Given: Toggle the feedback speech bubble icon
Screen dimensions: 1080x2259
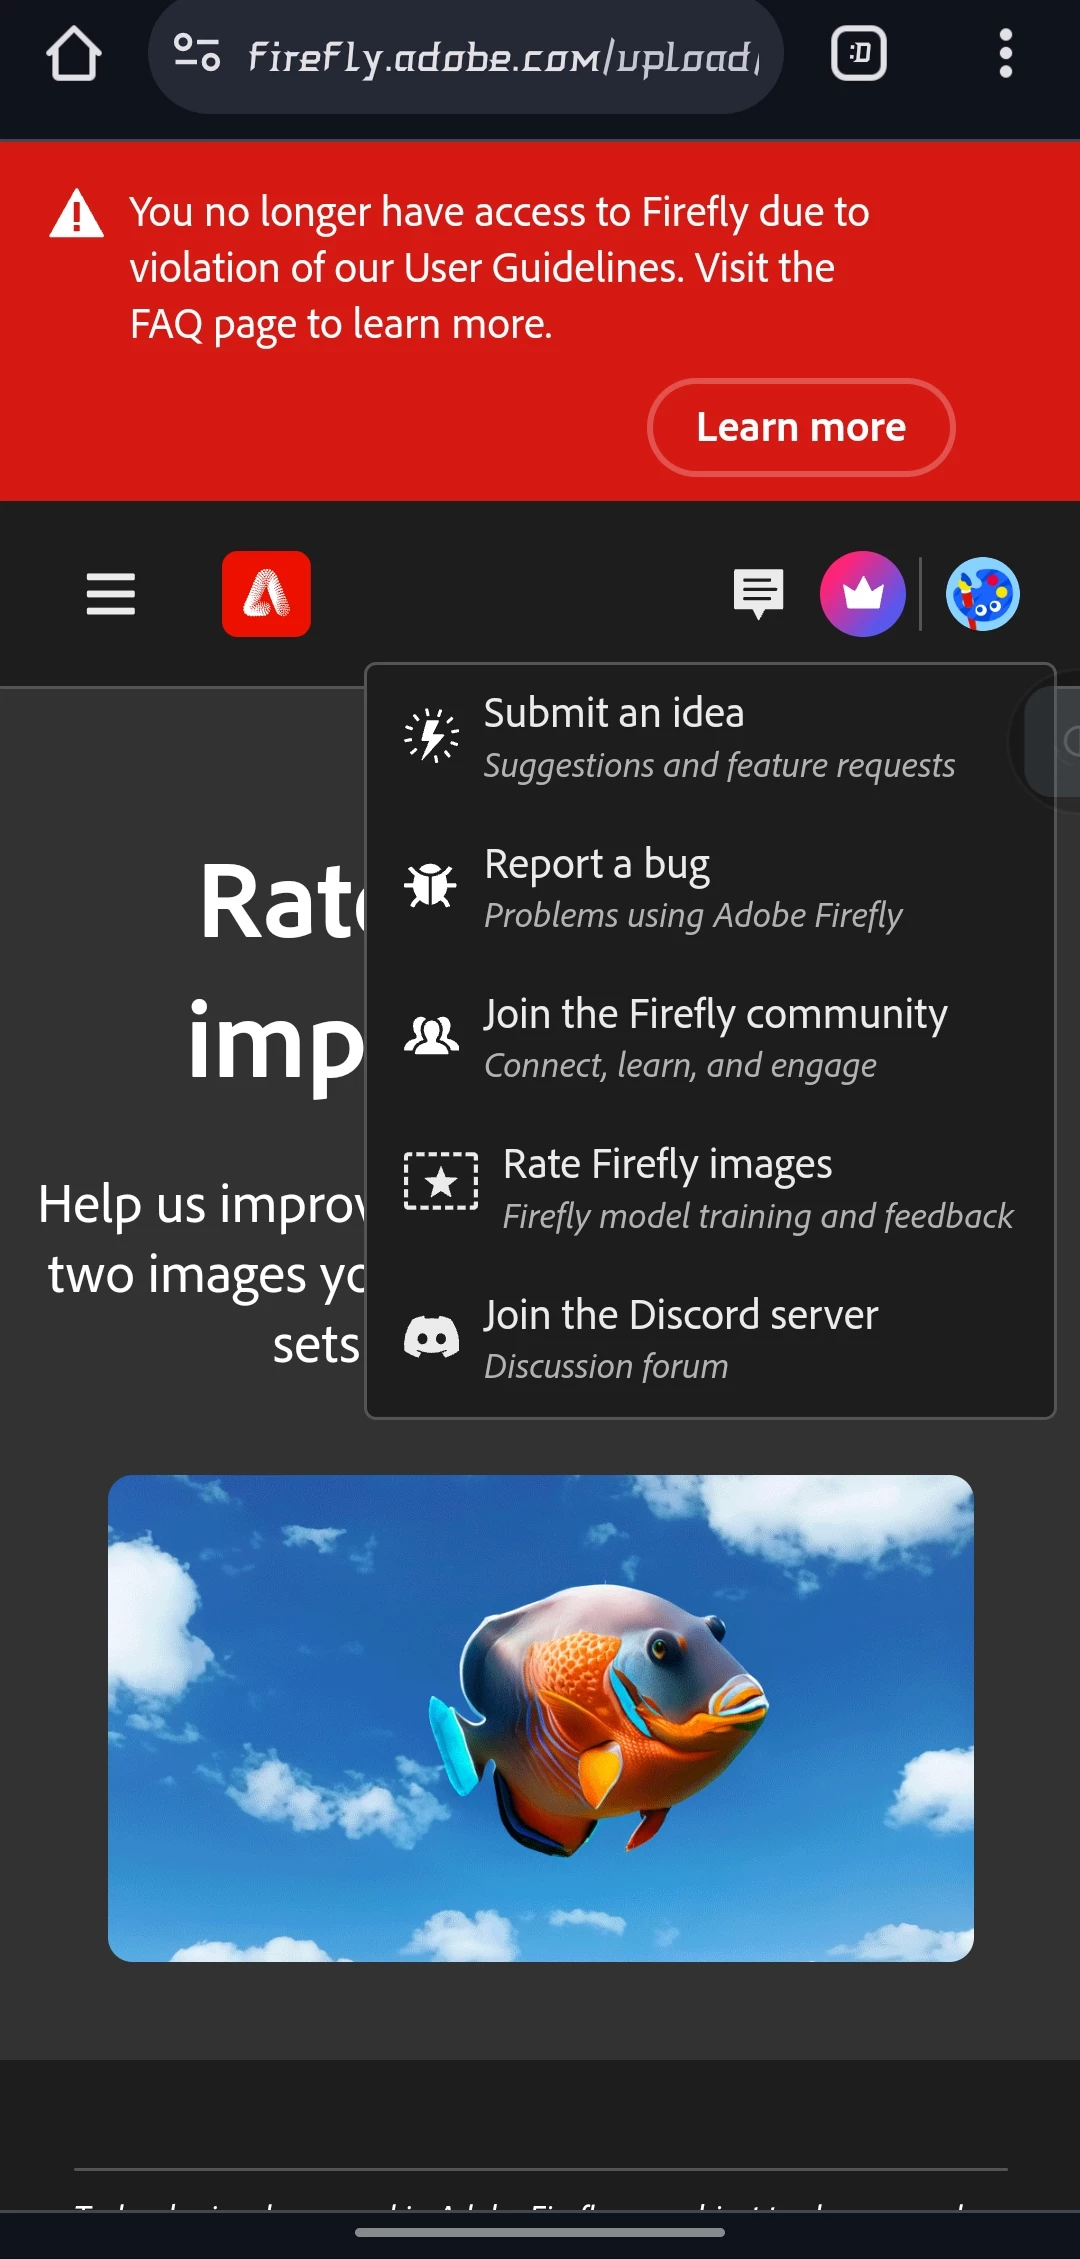Looking at the screenshot, I should (x=759, y=594).
